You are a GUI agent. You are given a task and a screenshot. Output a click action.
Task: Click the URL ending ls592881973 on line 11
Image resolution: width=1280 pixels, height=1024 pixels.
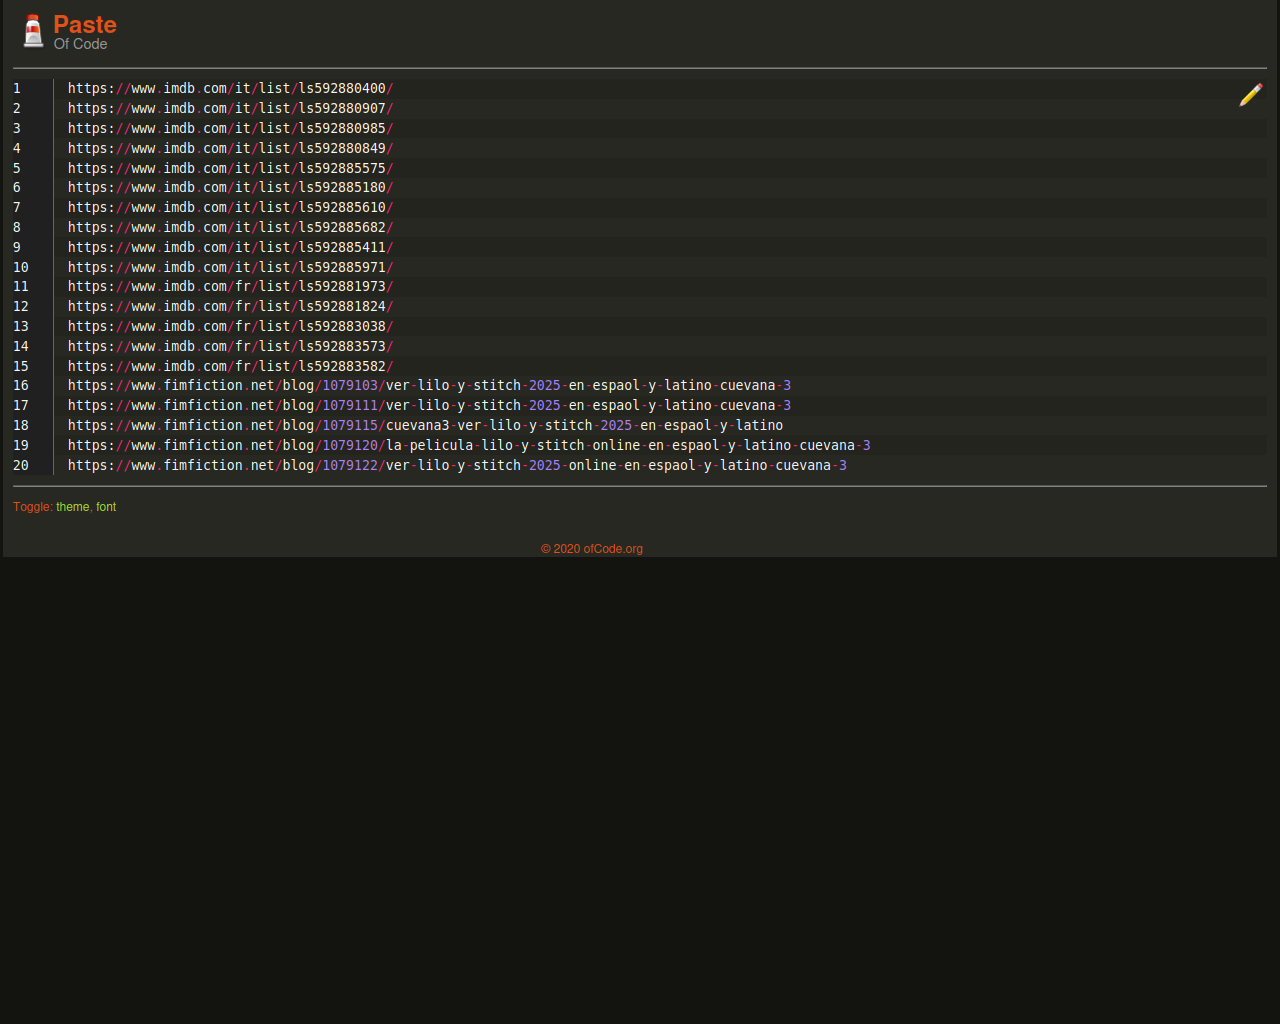[231, 287]
